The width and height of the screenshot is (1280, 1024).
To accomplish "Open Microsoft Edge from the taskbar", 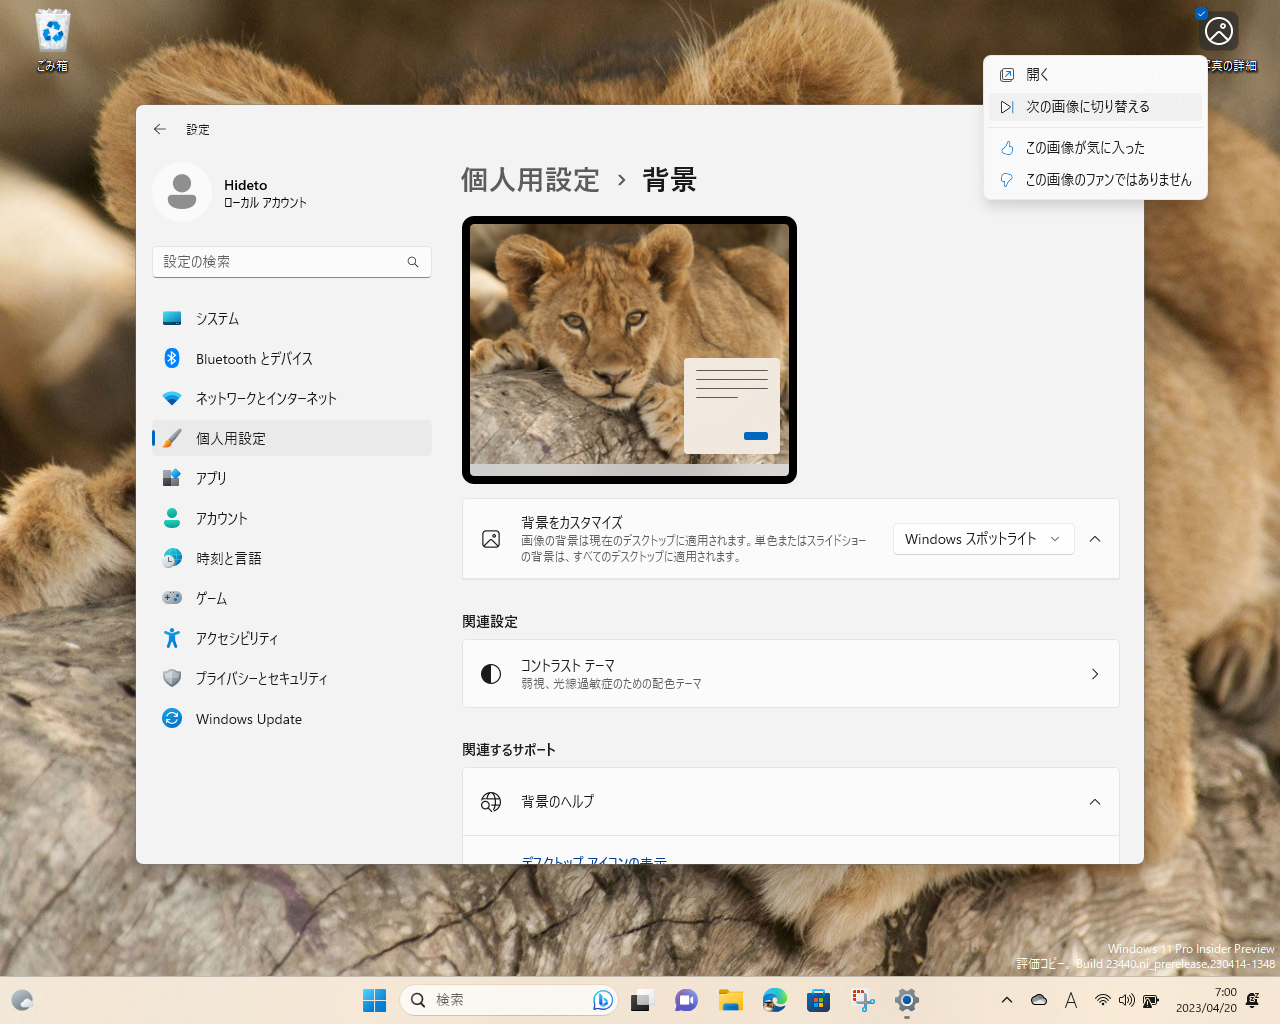I will (774, 1000).
